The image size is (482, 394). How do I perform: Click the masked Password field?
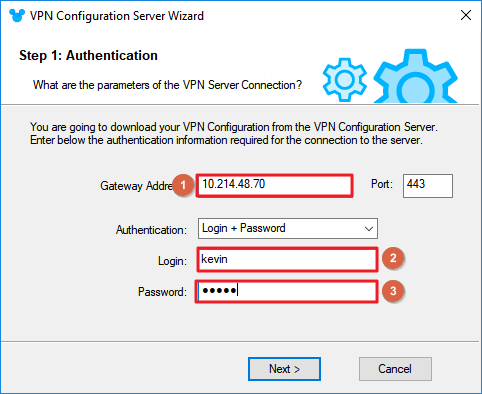click(287, 291)
